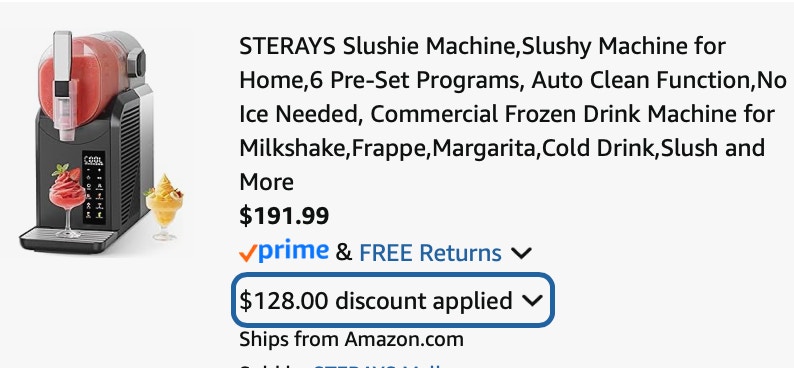The width and height of the screenshot is (794, 368).
Task: Click the machine's black control panel in the image
Action: tap(94, 188)
